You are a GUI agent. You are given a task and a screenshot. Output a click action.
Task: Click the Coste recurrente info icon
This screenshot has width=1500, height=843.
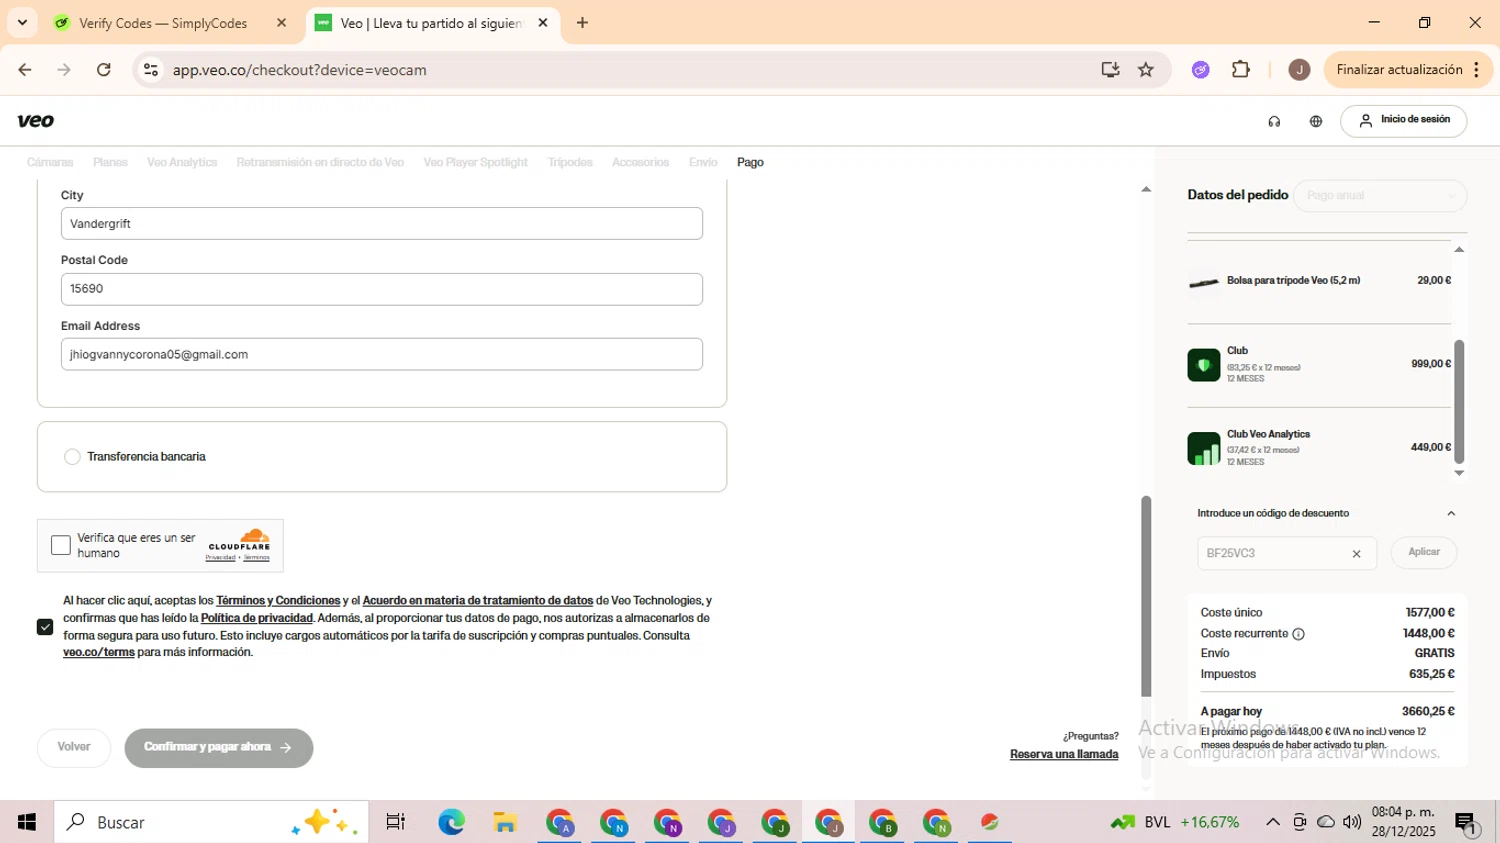point(1298,634)
